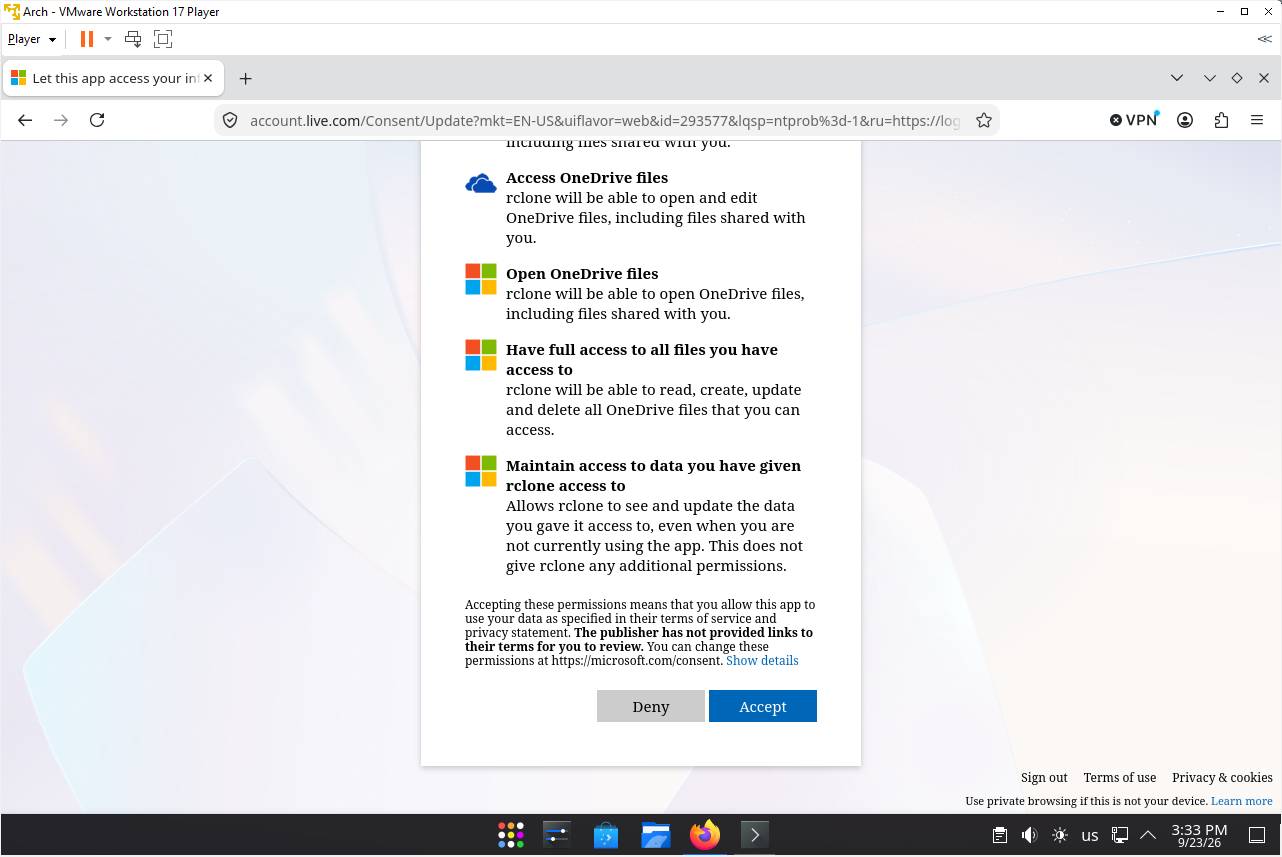Open the clock showing 3:33 PM
This screenshot has height=857, width=1282.
[1199, 836]
